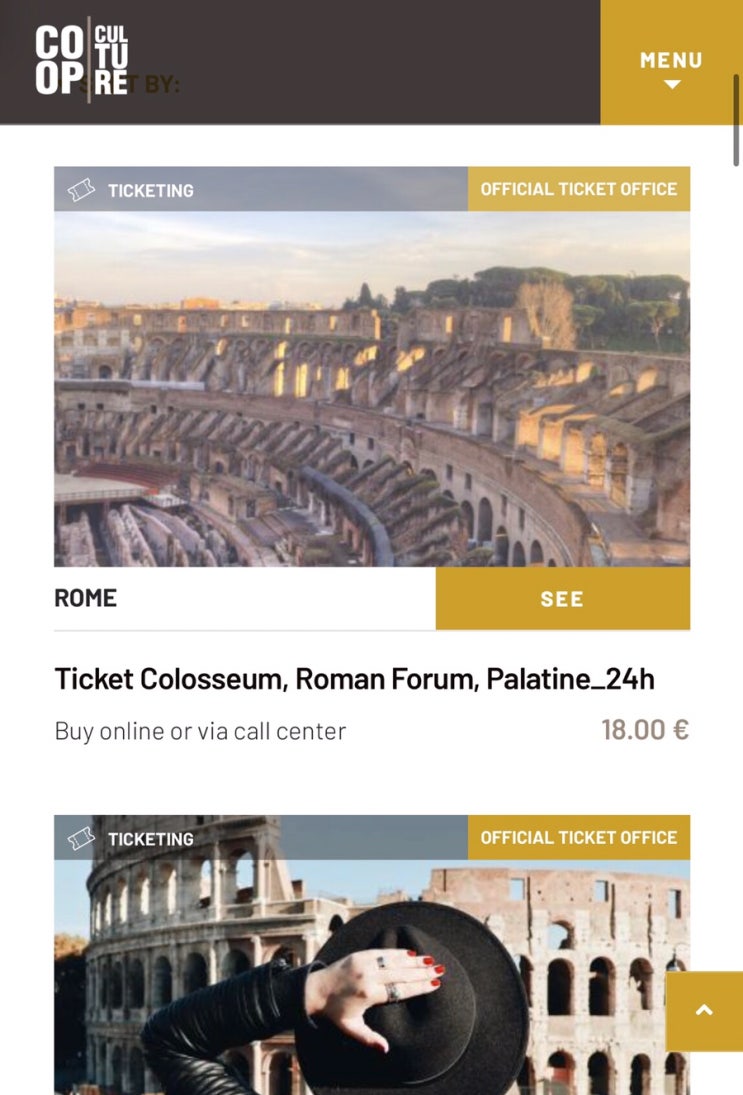The height and width of the screenshot is (1095, 743).
Task: Open the MENU dropdown
Action: point(671,62)
